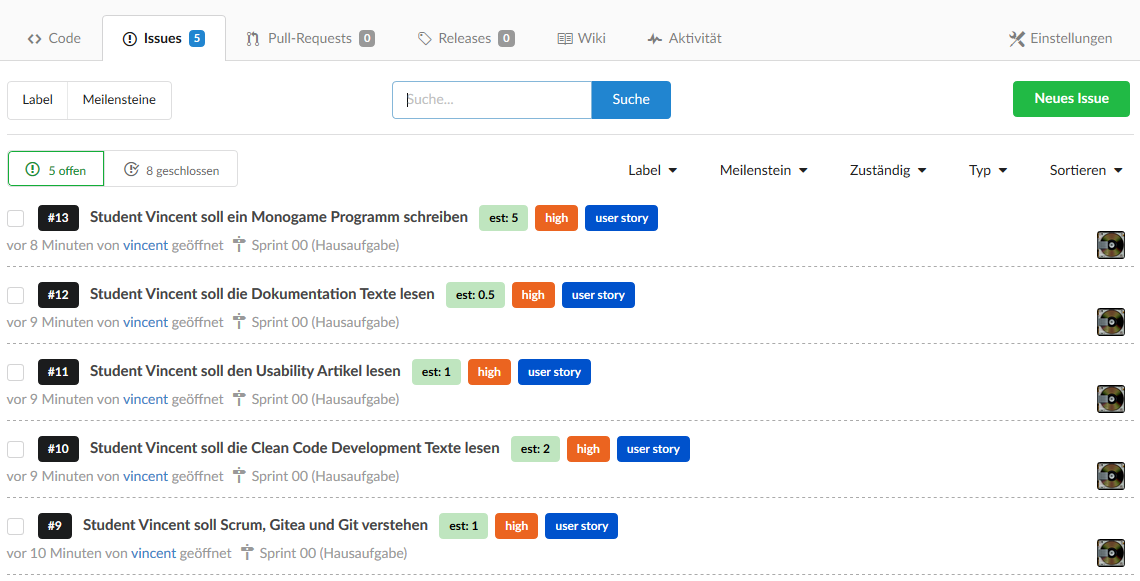Viewport: 1140px width, 581px height.
Task: Tick the checkbox for issue #13
Action: click(16, 218)
